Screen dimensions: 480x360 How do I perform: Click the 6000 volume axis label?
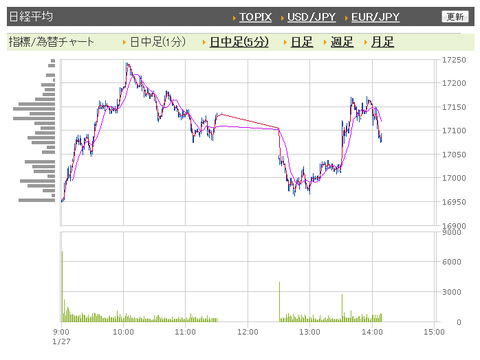(x=452, y=262)
